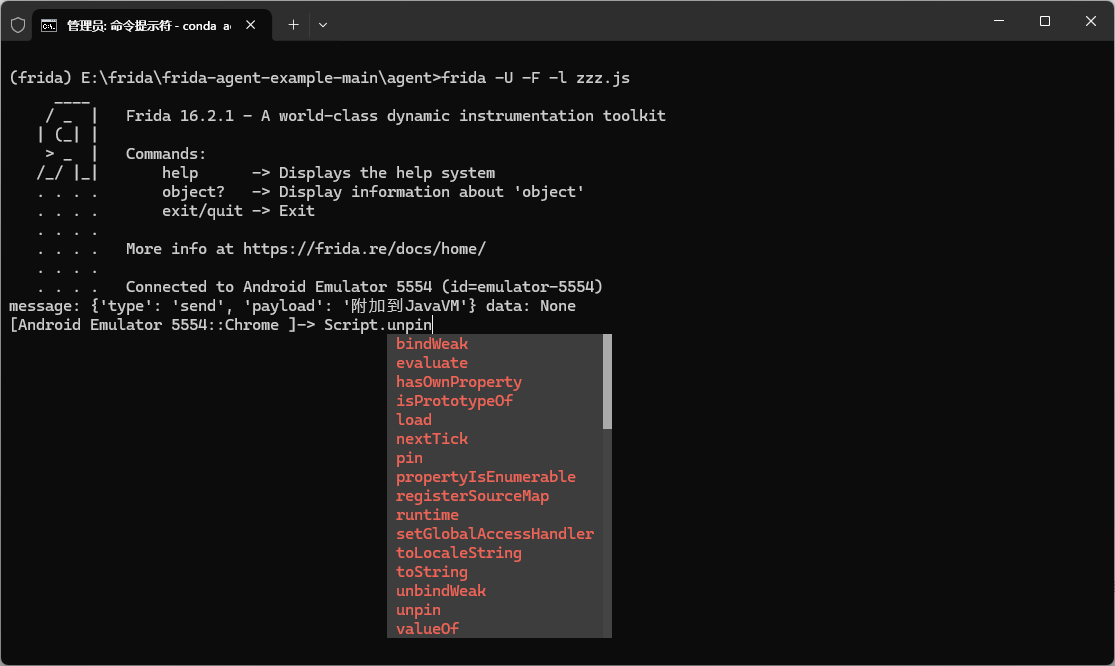Click the 'object?' command description line
The height and width of the screenshot is (666, 1115).
click(373, 192)
